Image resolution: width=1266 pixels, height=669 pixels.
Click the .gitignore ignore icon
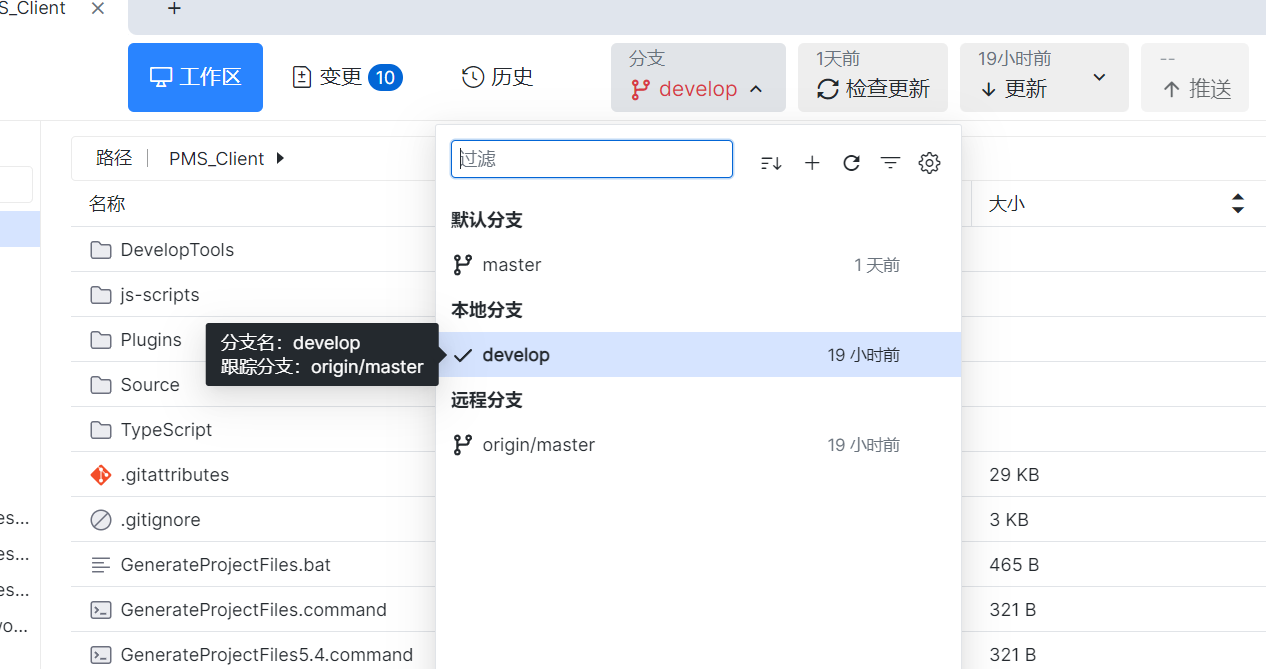tap(101, 520)
